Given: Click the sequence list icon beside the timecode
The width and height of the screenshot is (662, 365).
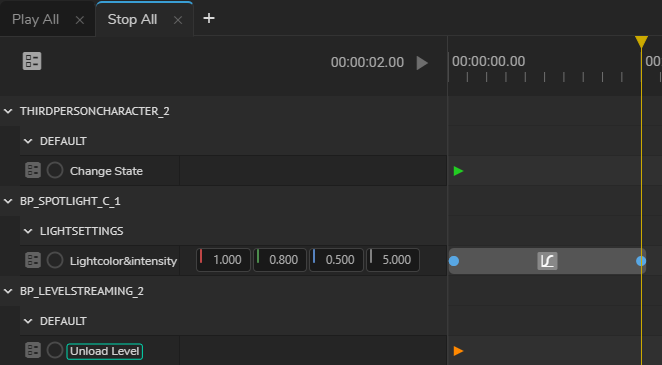Looking at the screenshot, I should point(32,61).
